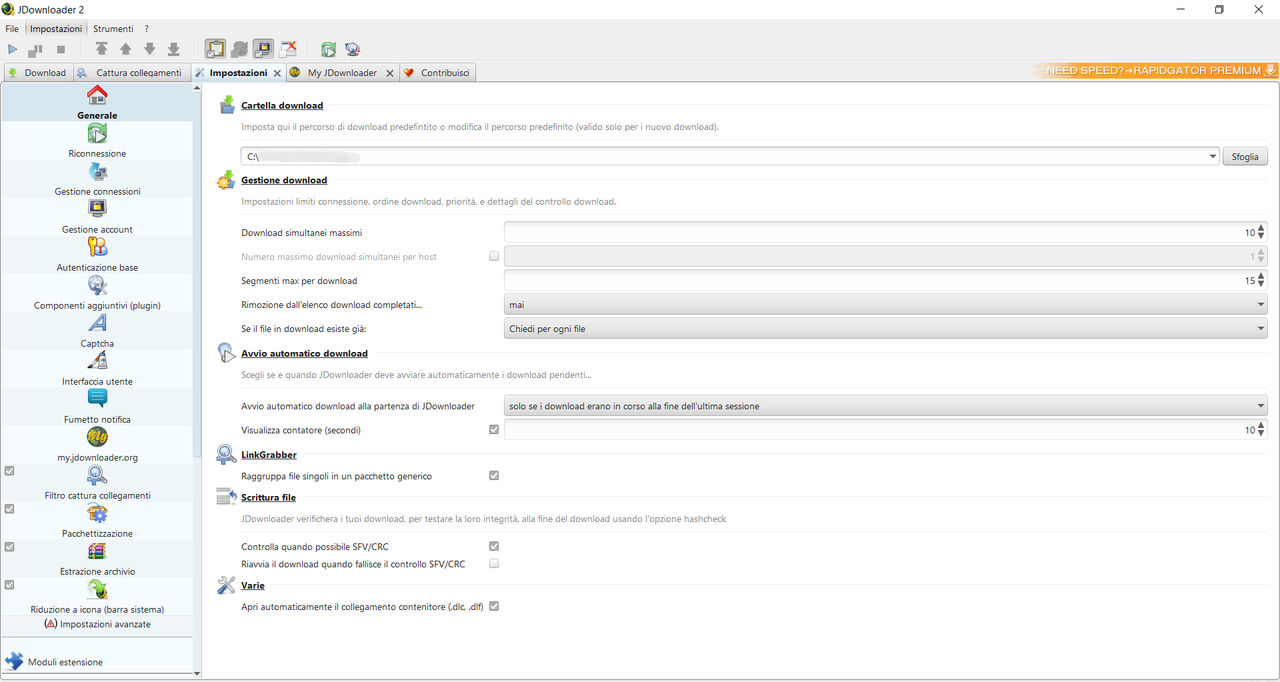Screen dimensions: 1280x682
Task: Move selection up one position
Action: (x=126, y=49)
